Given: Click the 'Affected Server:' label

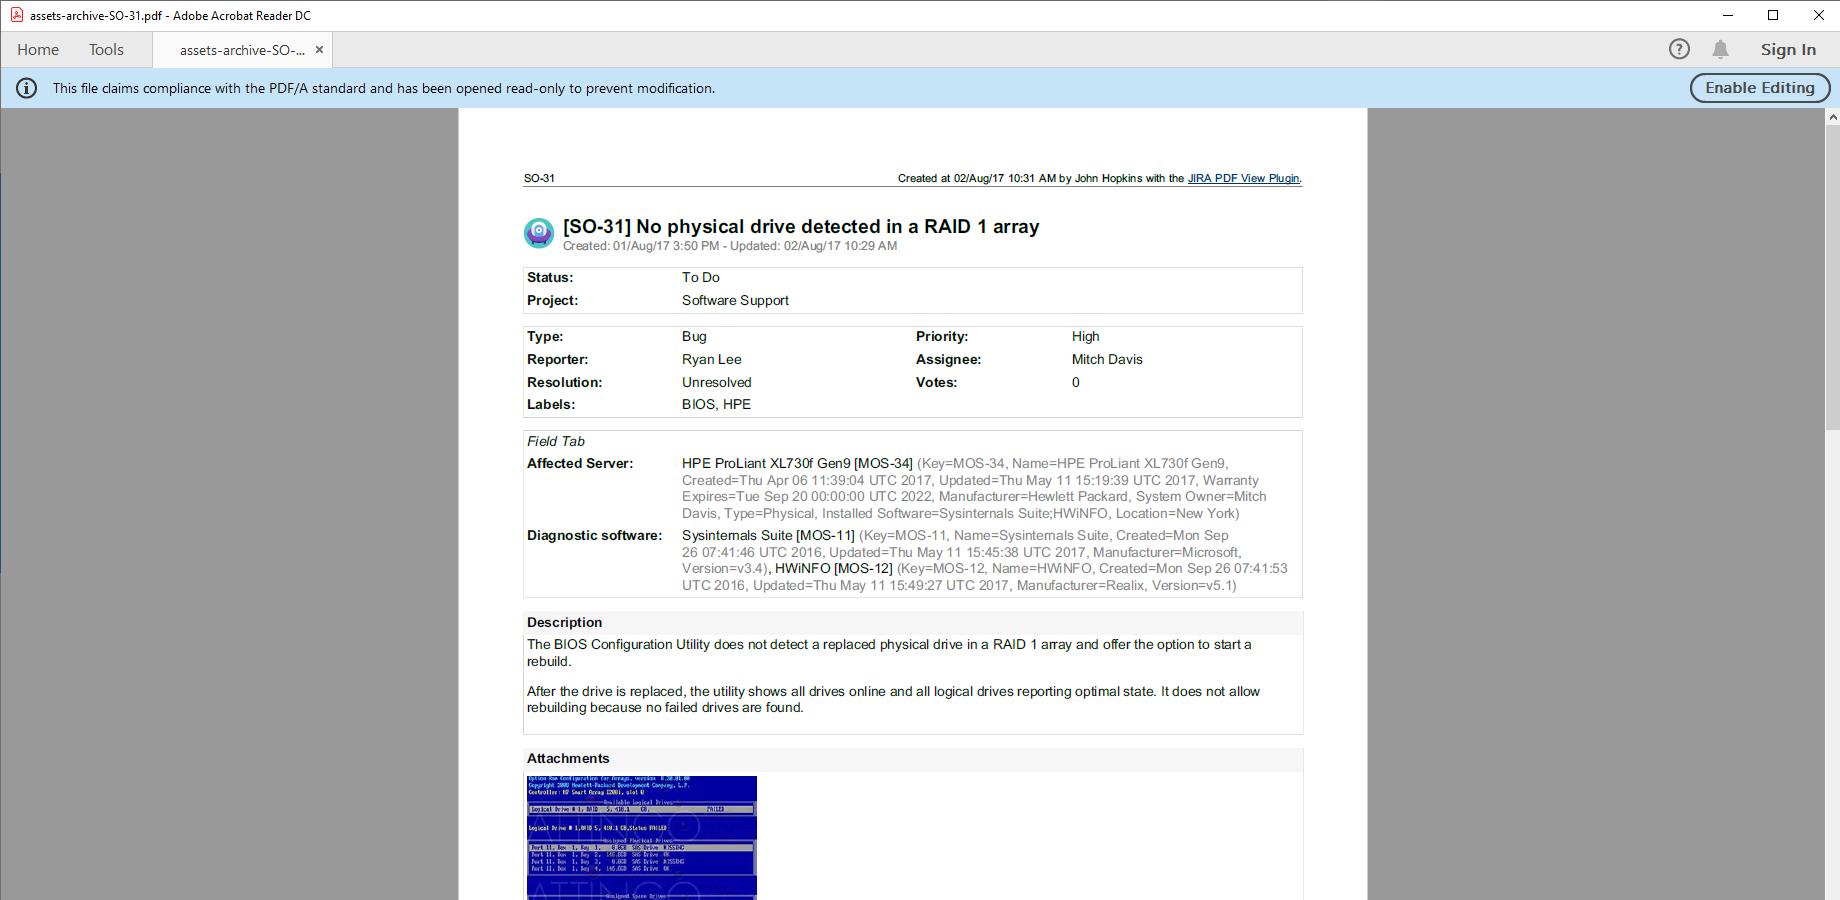Looking at the screenshot, I should tap(580, 463).
